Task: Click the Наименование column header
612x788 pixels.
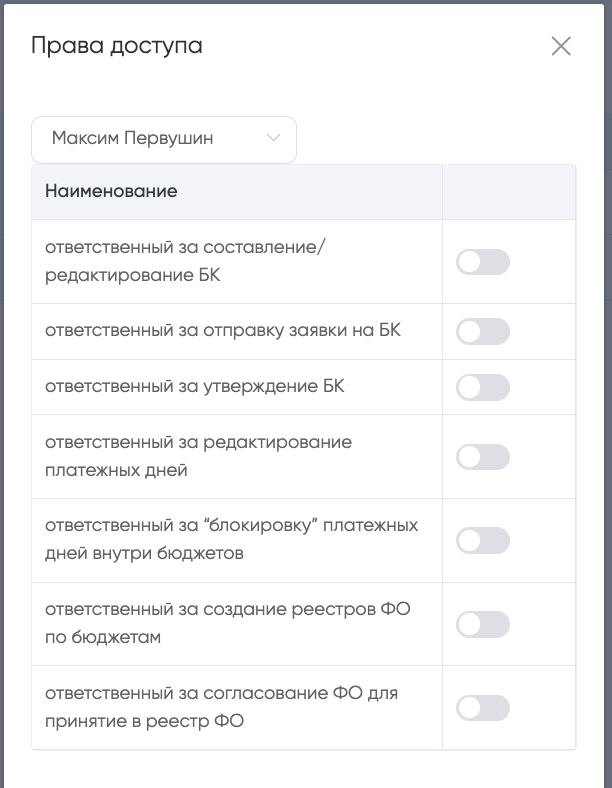Action: [111, 191]
